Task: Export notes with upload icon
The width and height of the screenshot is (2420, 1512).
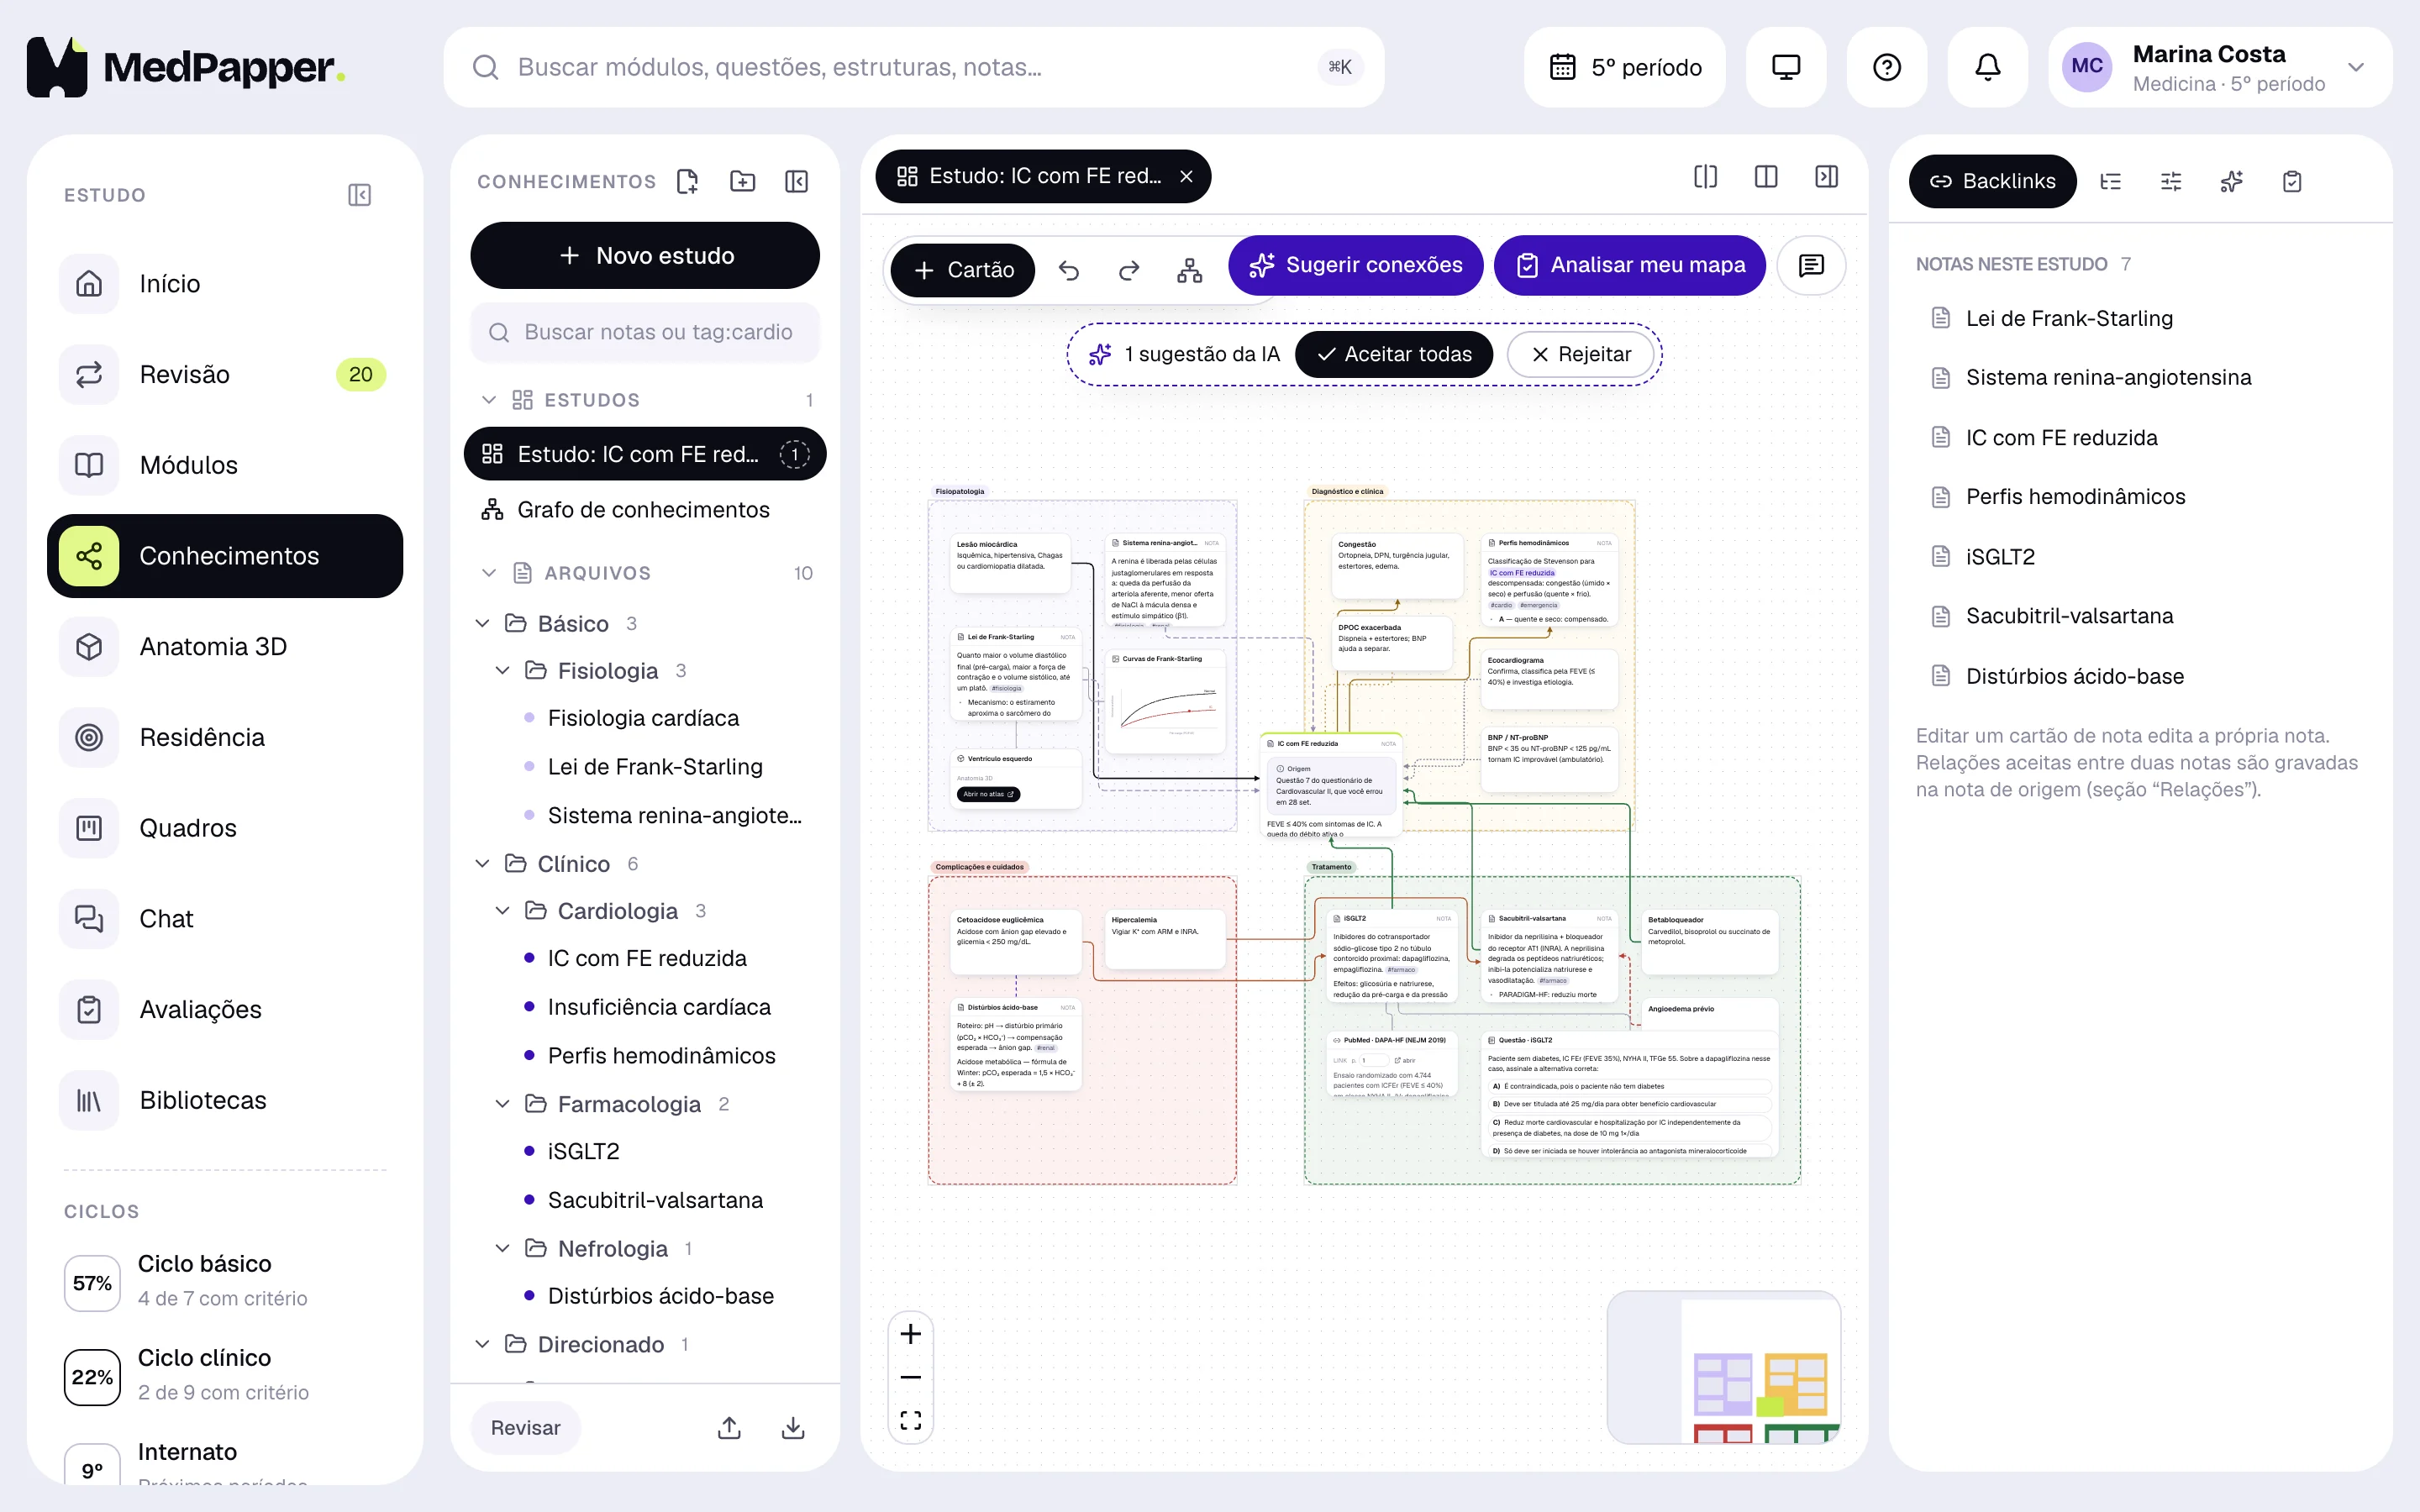Action: [729, 1428]
